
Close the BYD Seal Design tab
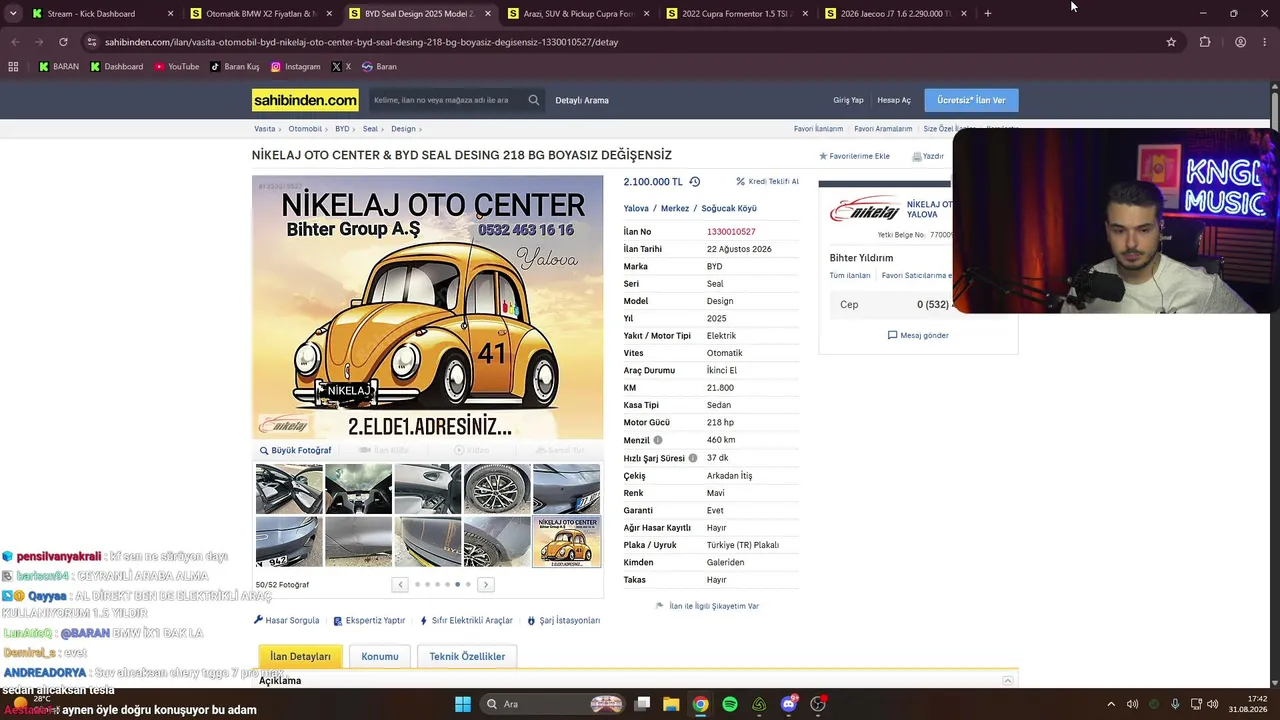click(488, 14)
